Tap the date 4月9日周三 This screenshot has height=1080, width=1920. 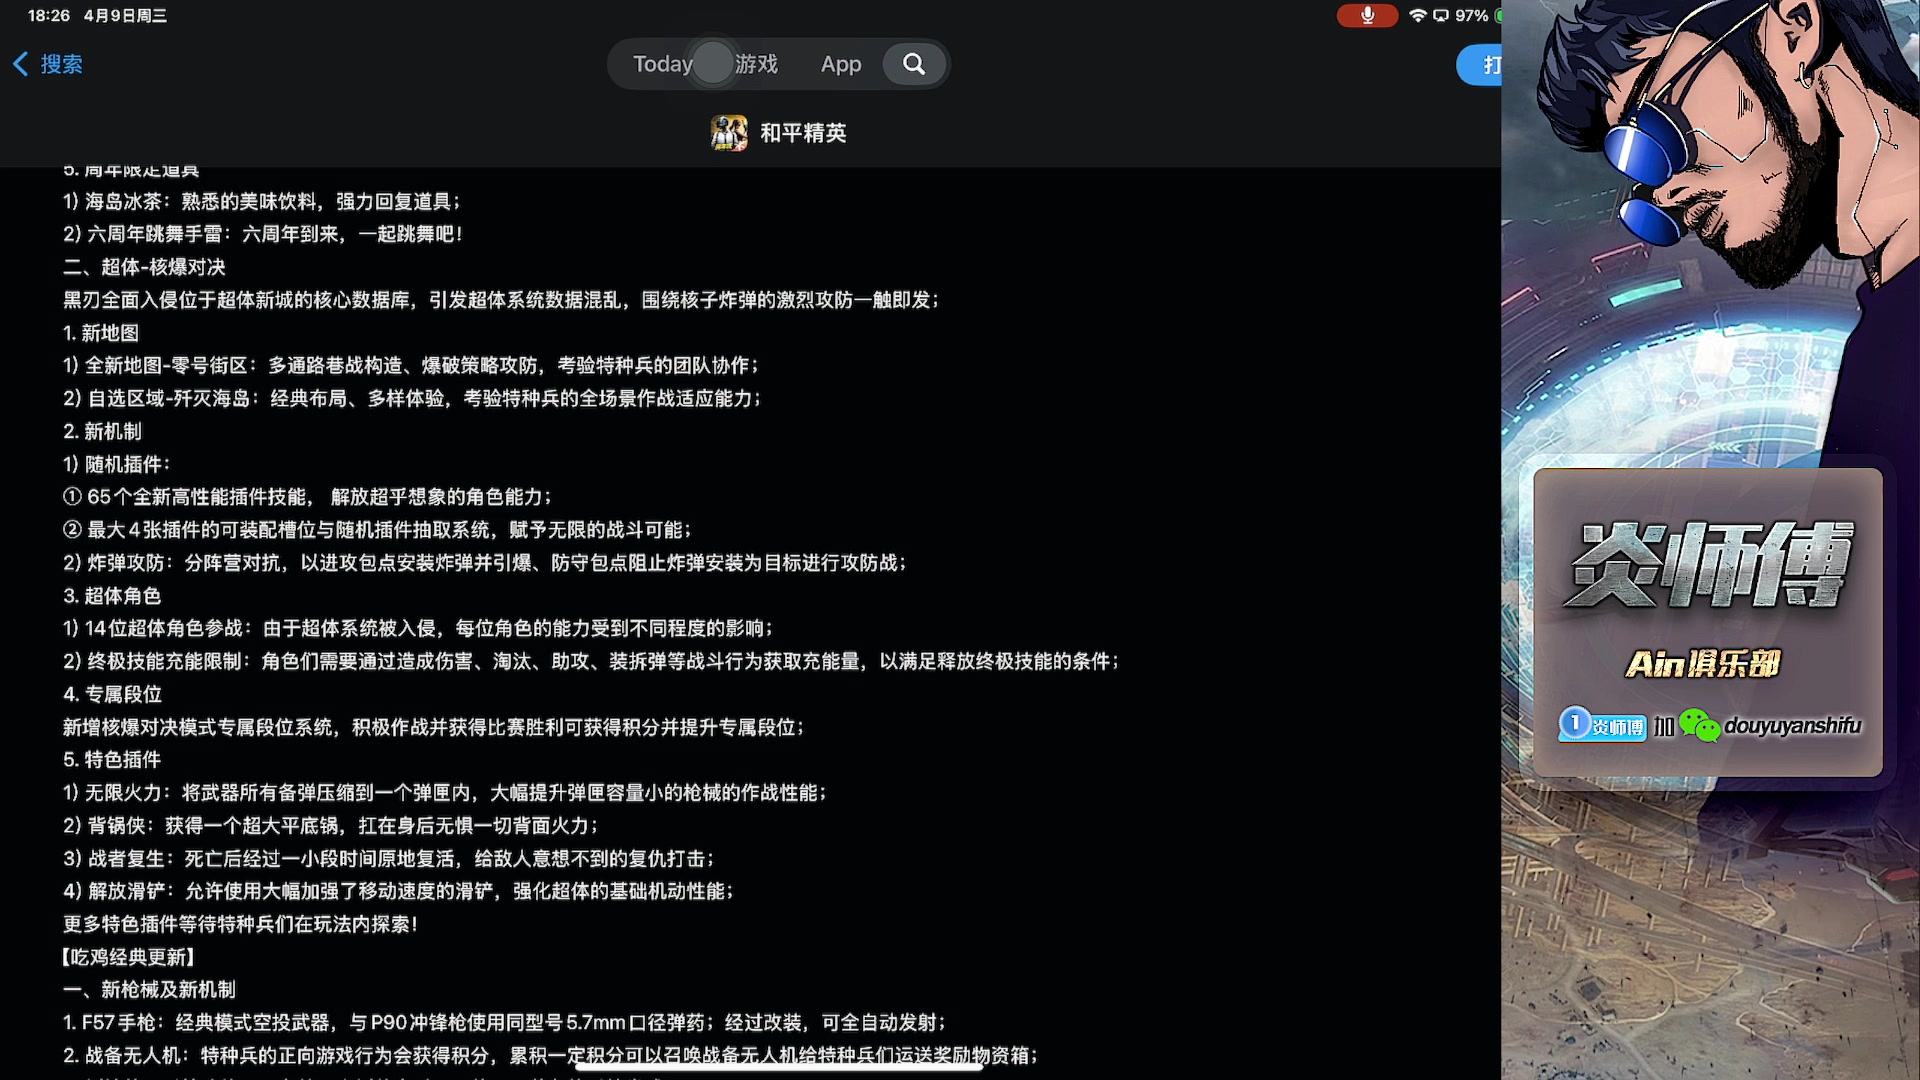pyautogui.click(x=125, y=15)
